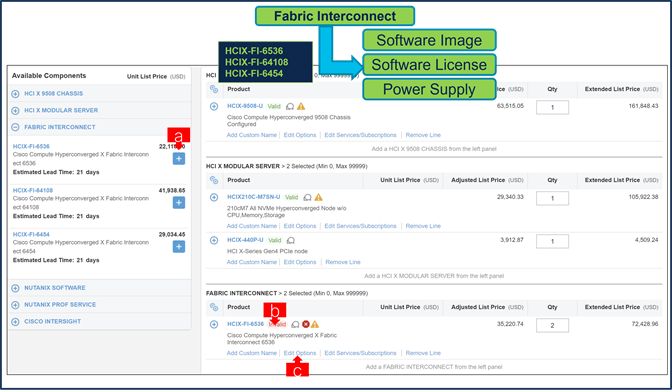The image size is (672, 390).
Task: Add Custom Name for HCIX210C-M7SN-U
Action: pyautogui.click(x=252, y=226)
